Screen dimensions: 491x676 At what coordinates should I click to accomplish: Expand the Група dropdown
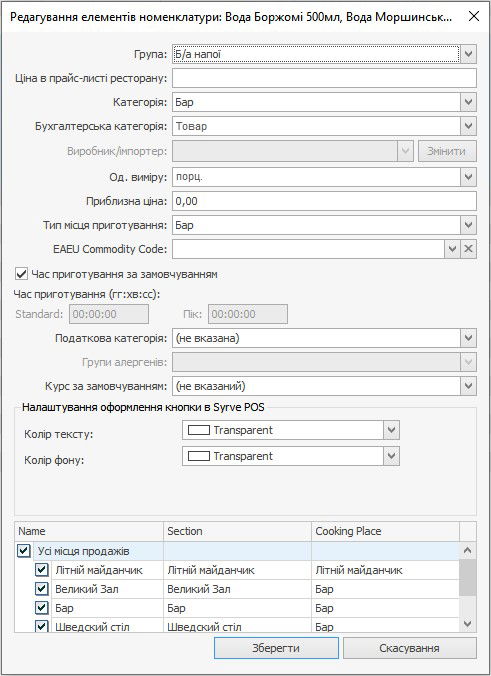tap(469, 54)
